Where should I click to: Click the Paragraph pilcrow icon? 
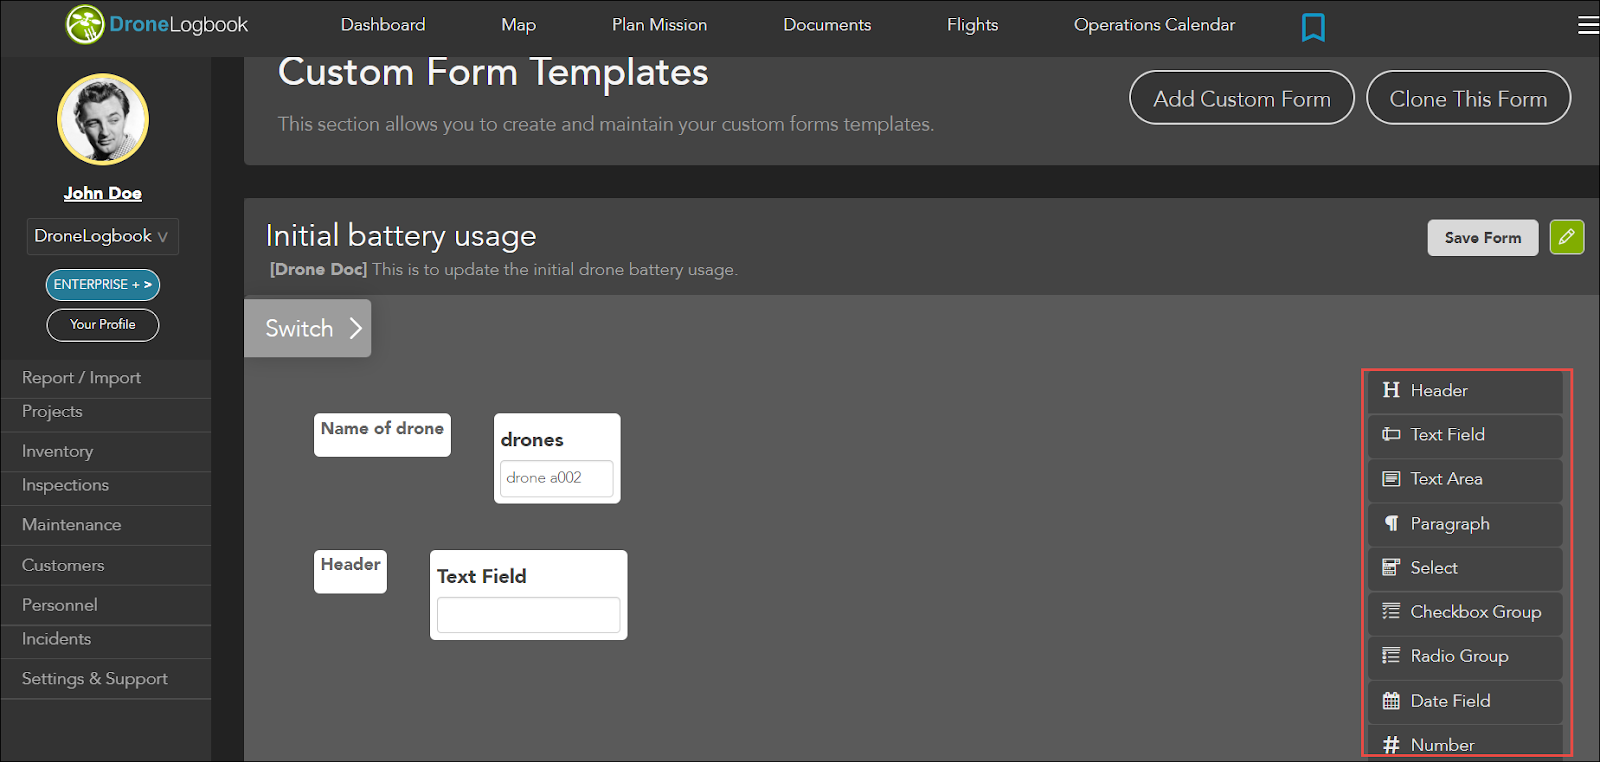(1391, 523)
